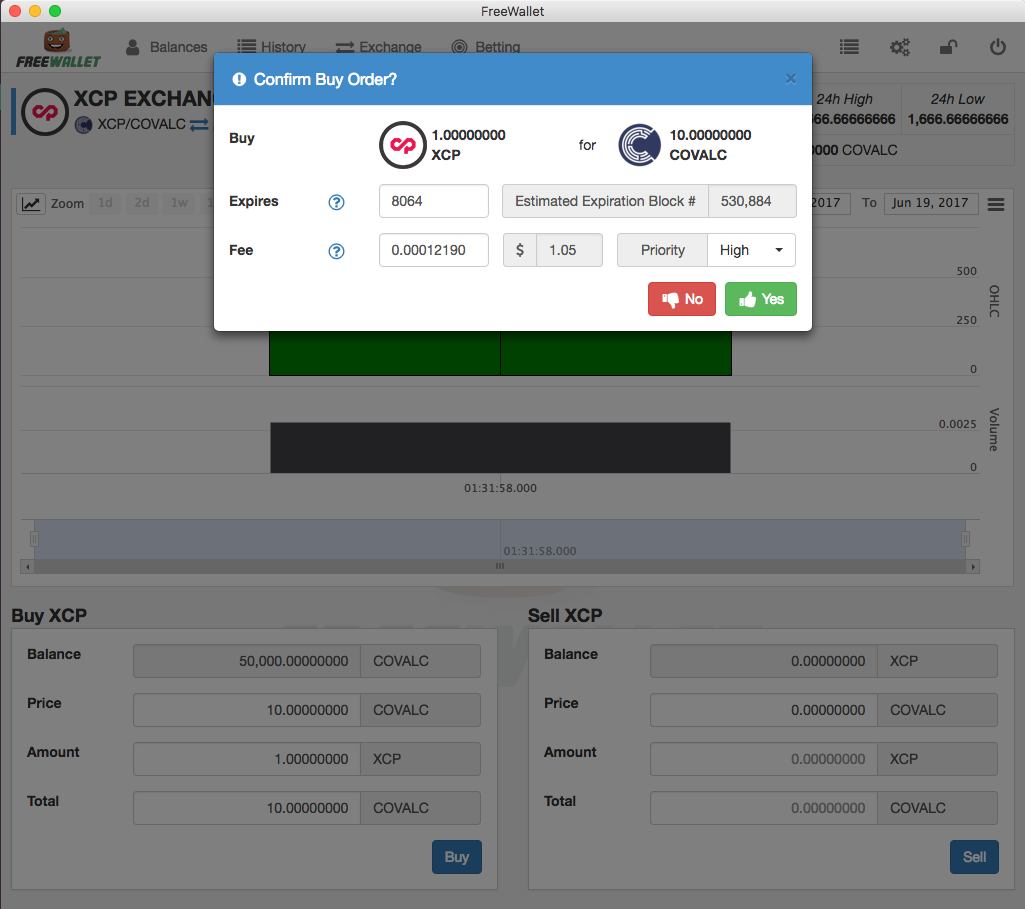1025x909 pixels.
Task: Click the macOS green fullscreen button
Action: coord(55,11)
